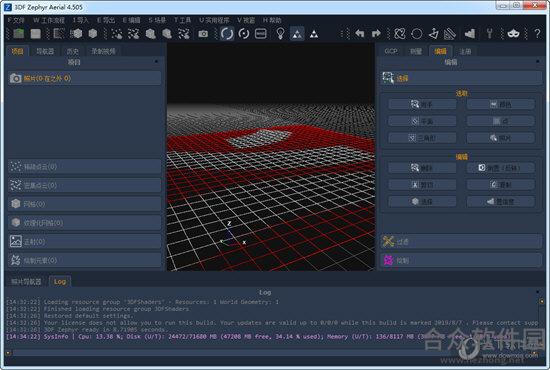Expand the 密集点云(0) row

(x=85, y=185)
